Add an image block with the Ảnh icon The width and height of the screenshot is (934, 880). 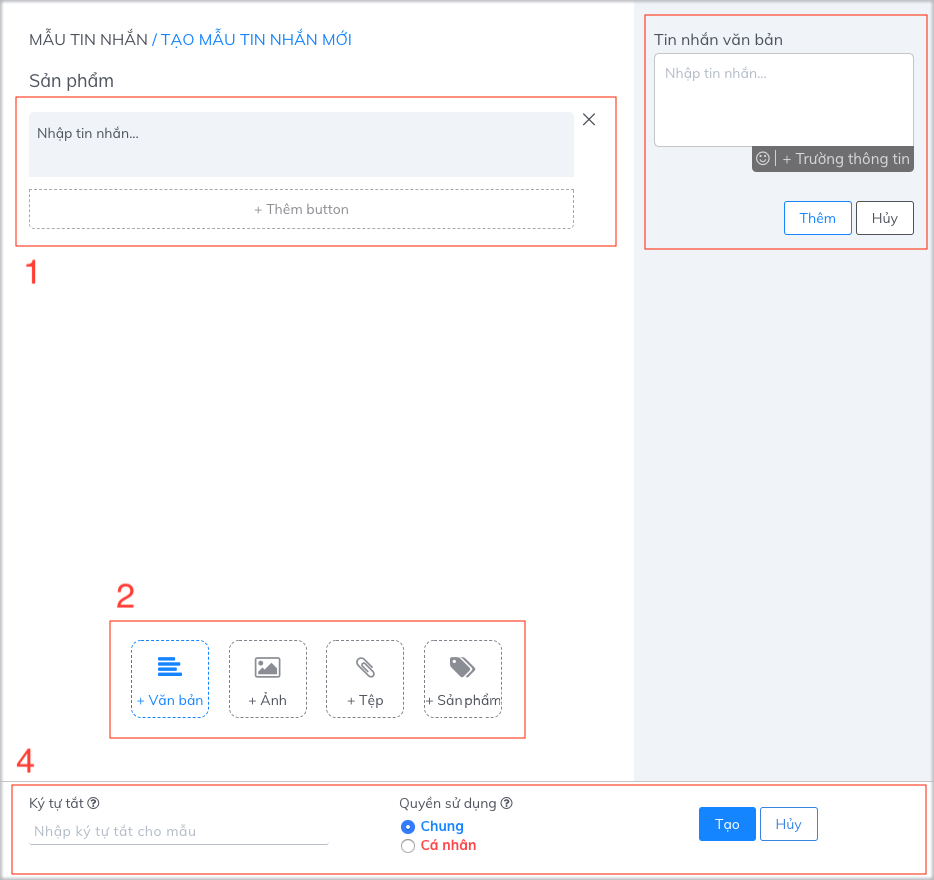click(x=267, y=678)
